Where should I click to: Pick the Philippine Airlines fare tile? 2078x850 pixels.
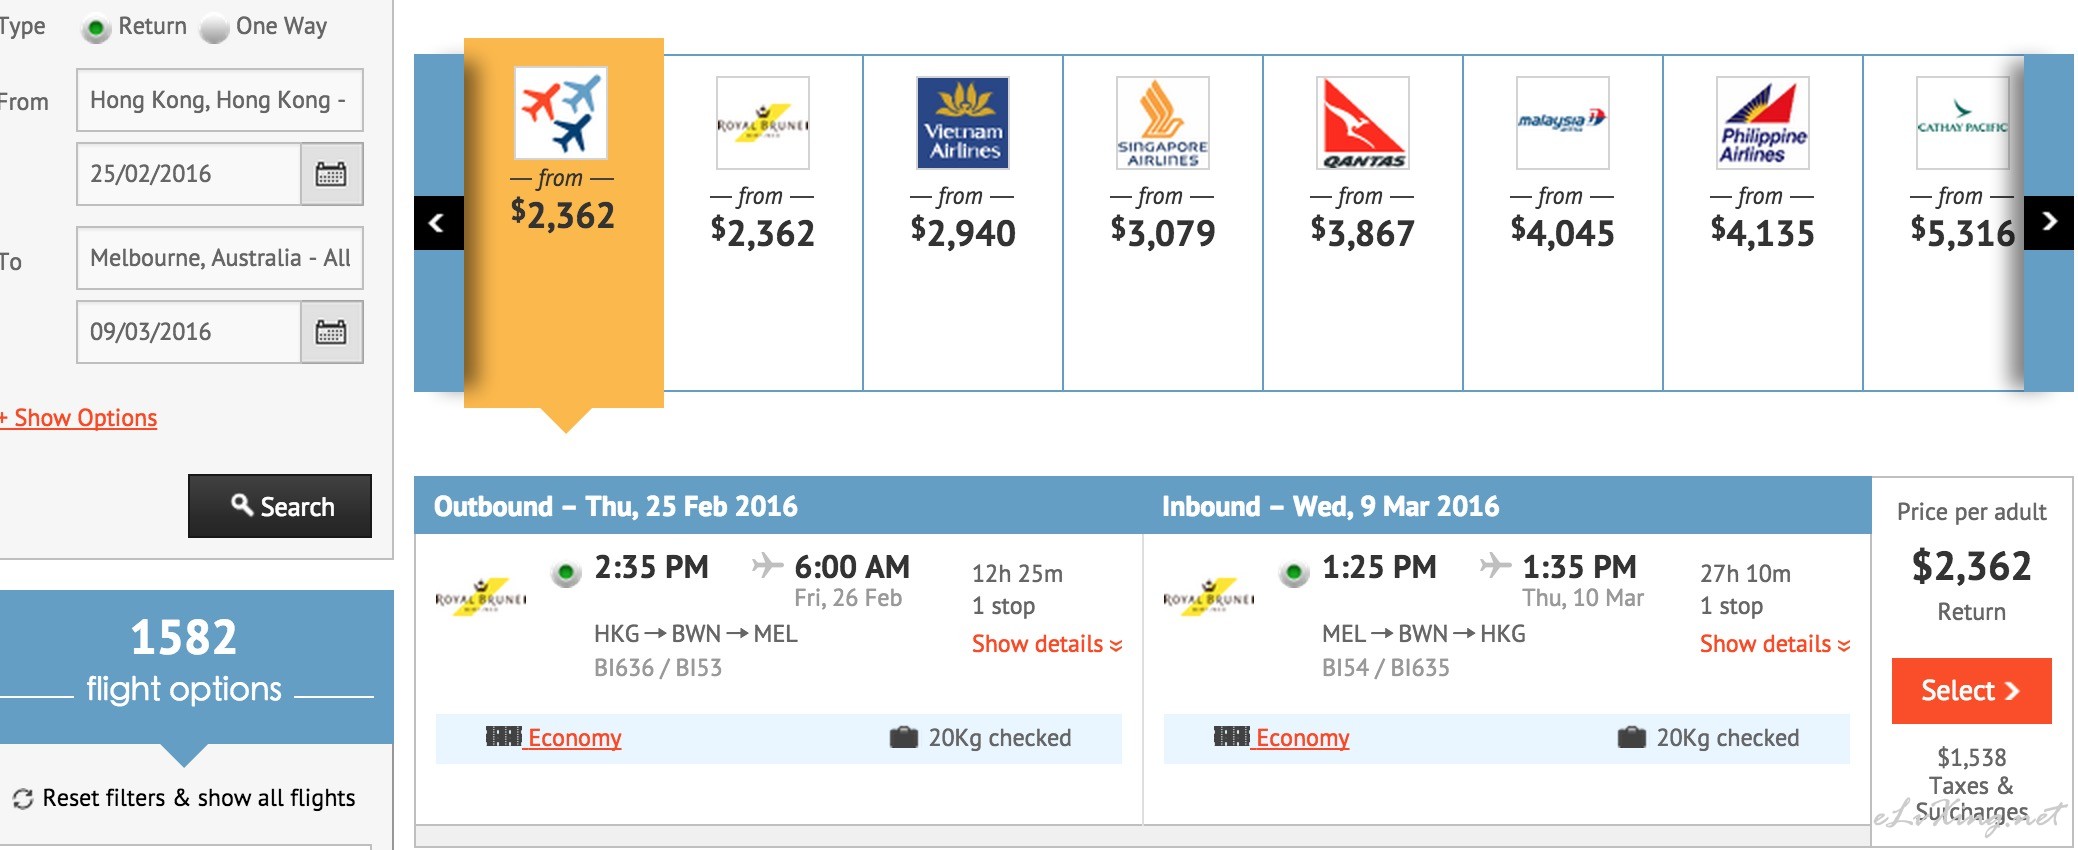click(1763, 223)
